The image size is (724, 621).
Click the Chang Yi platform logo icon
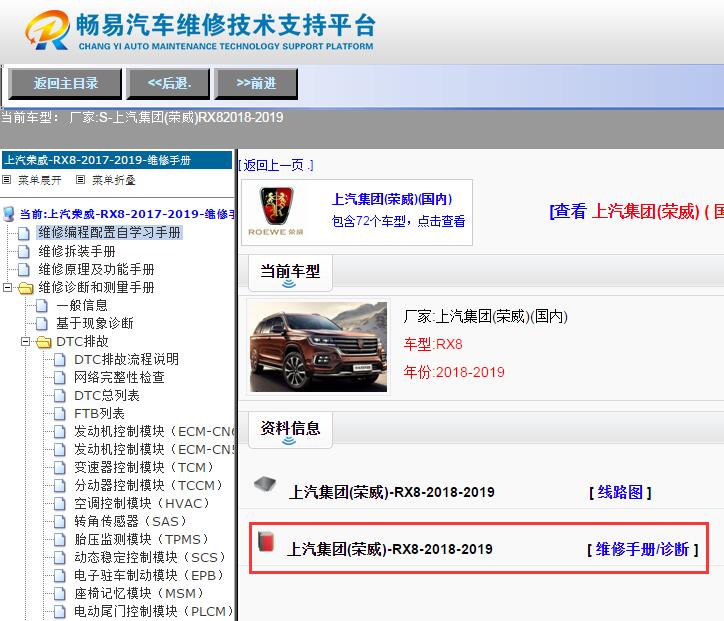click(x=48, y=30)
